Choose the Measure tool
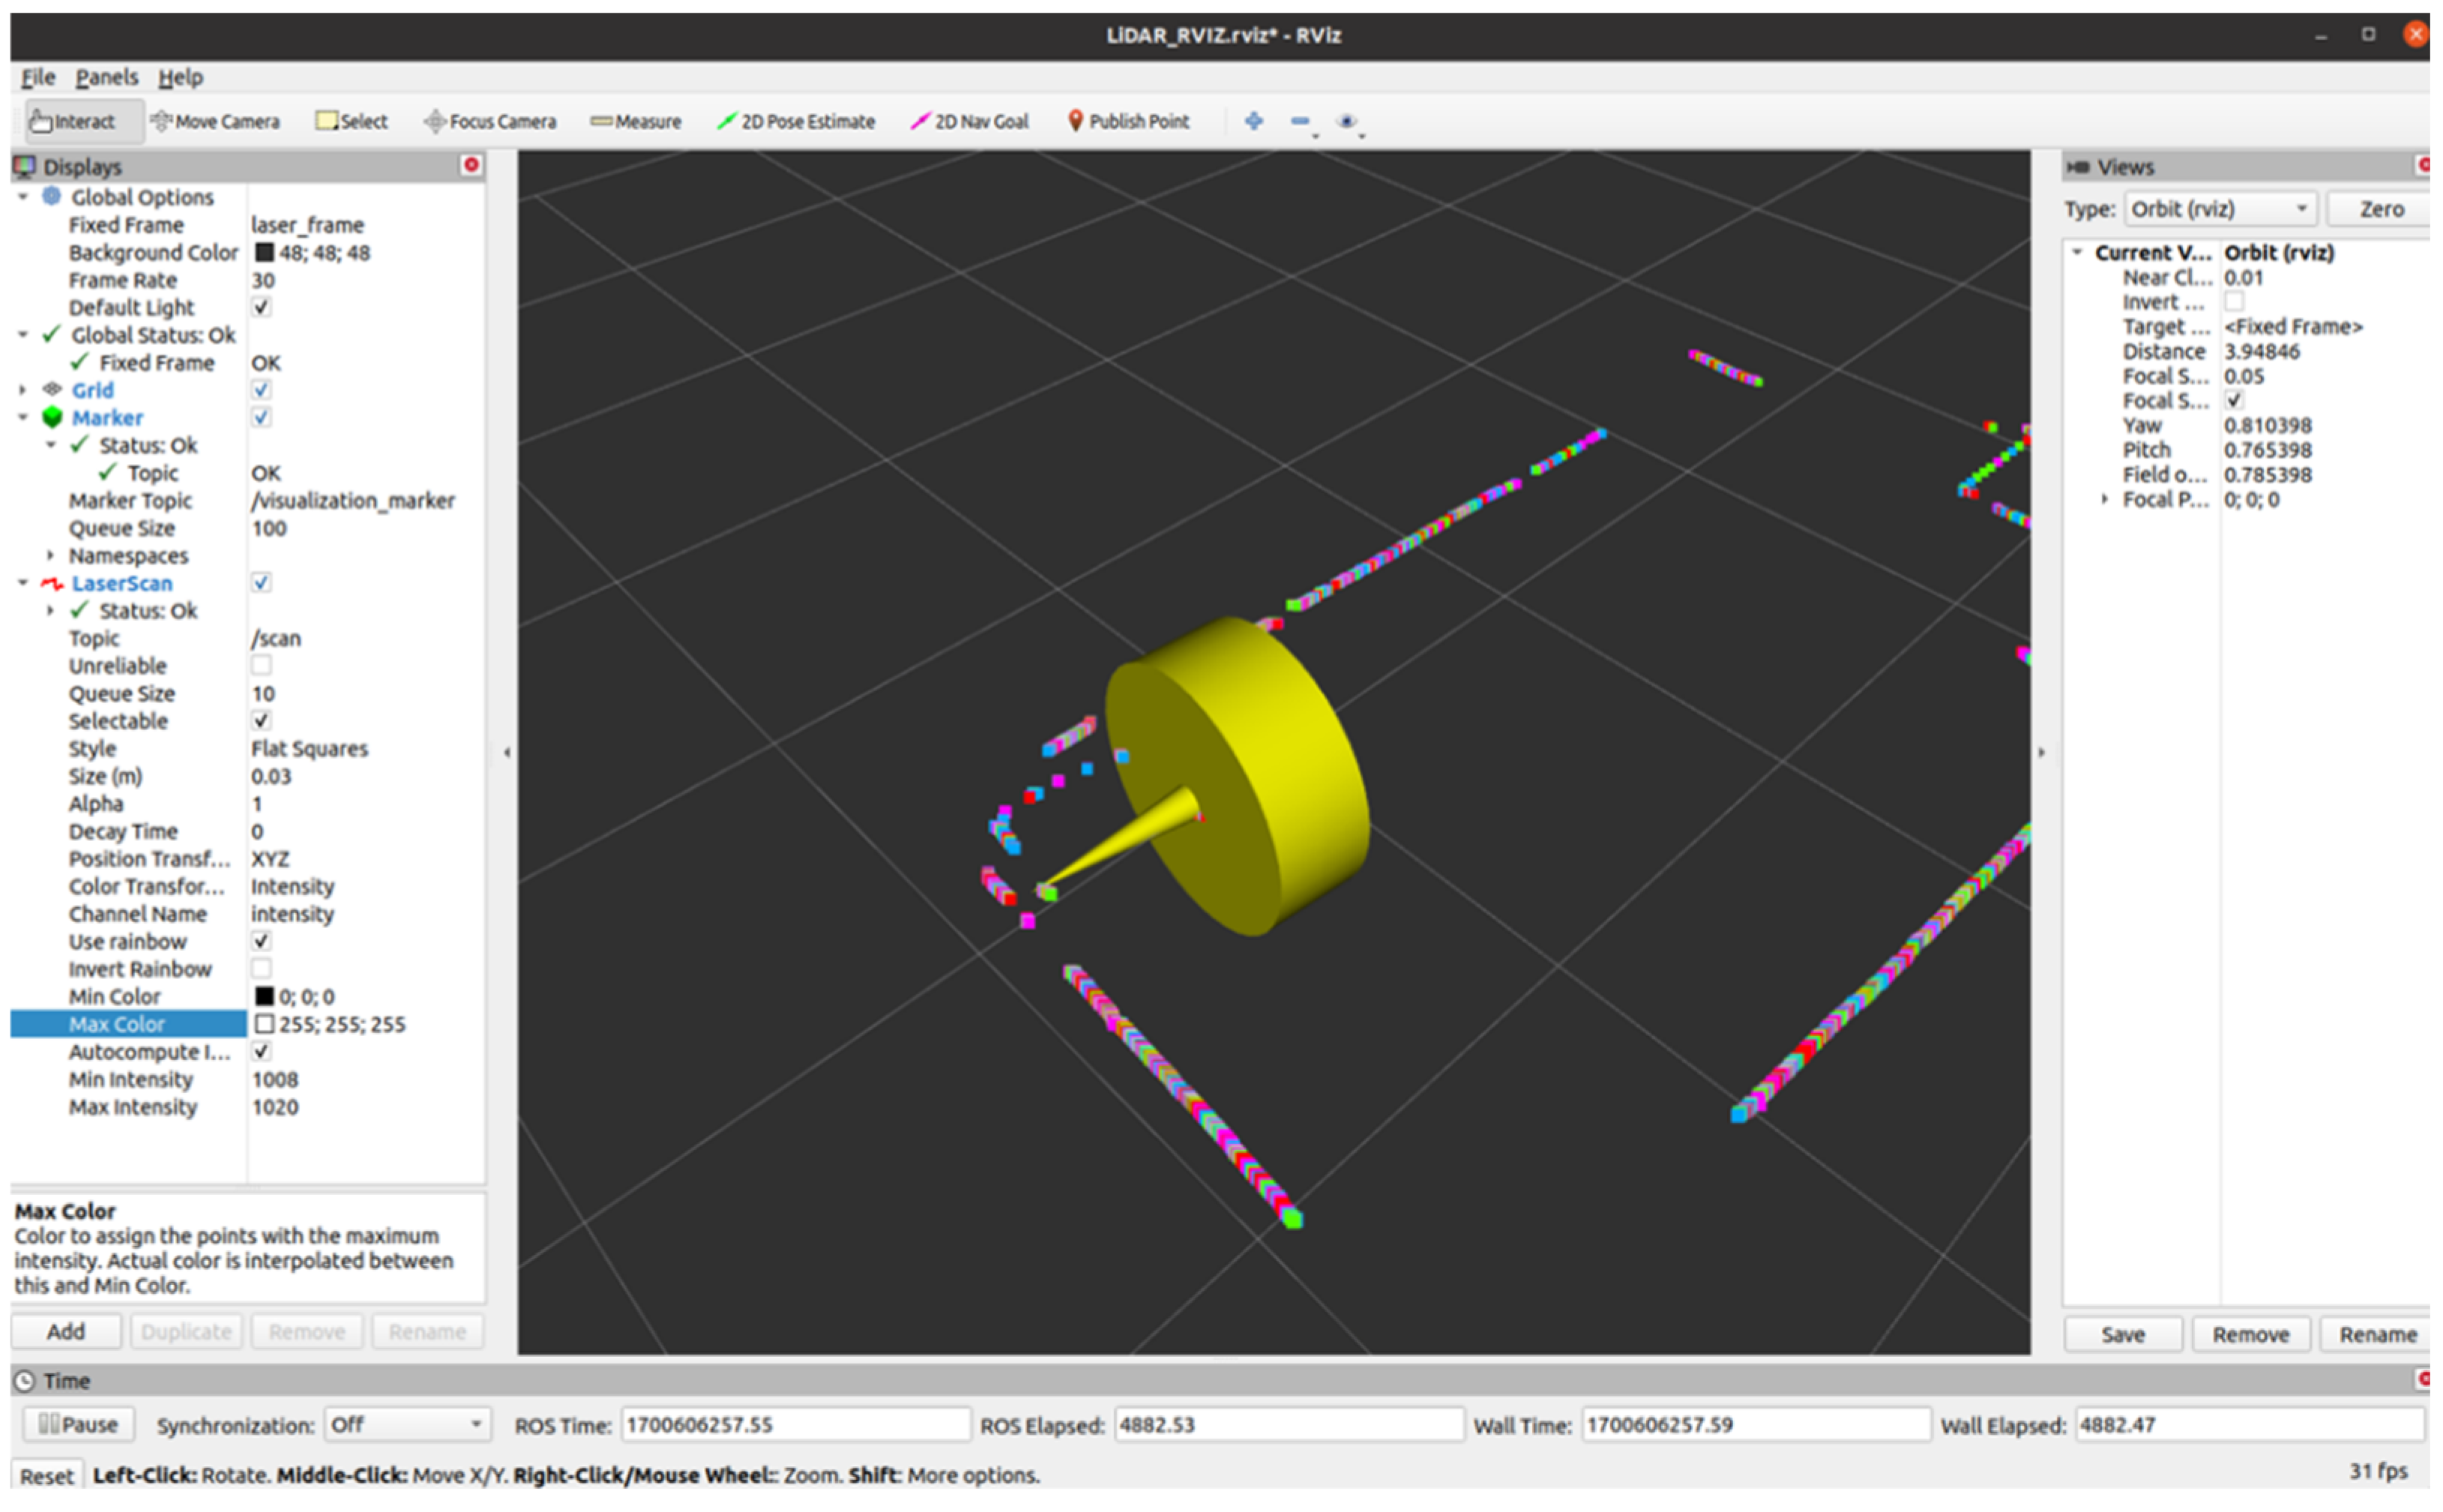This screenshot has width=2443, height=1512. (x=635, y=121)
